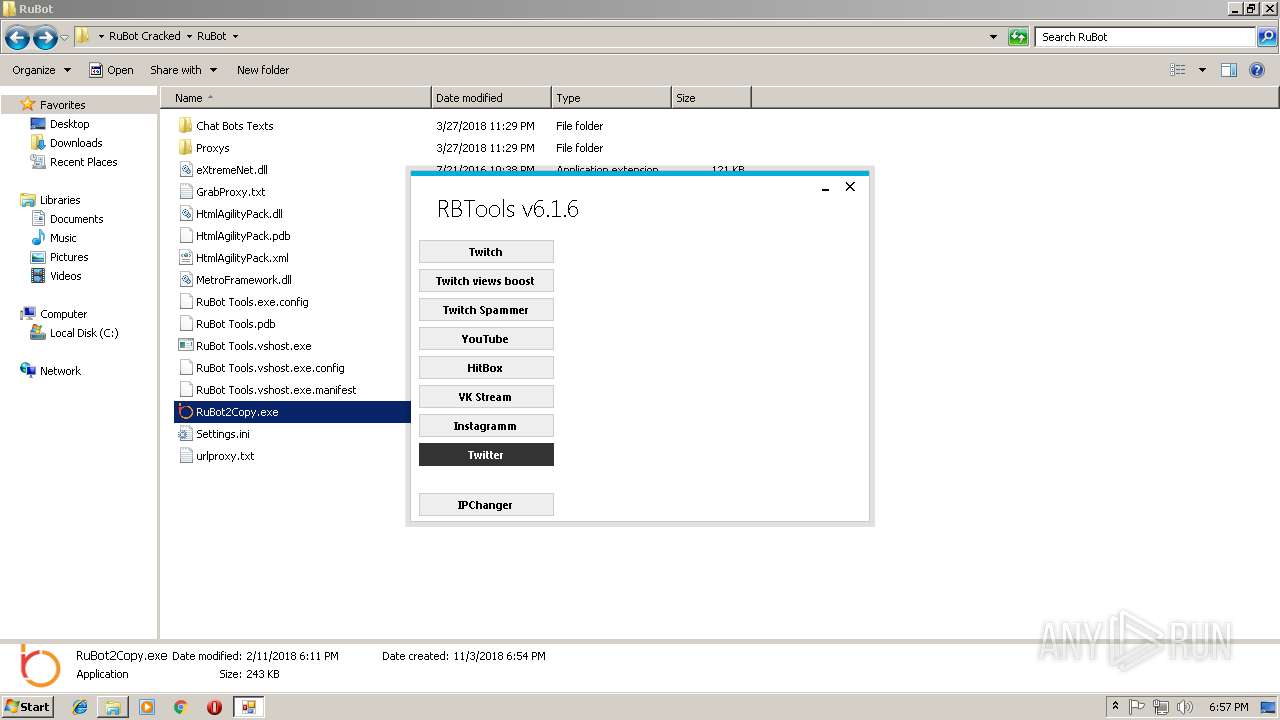Select Network in navigation pane
1280x720 pixels.
click(x=60, y=371)
